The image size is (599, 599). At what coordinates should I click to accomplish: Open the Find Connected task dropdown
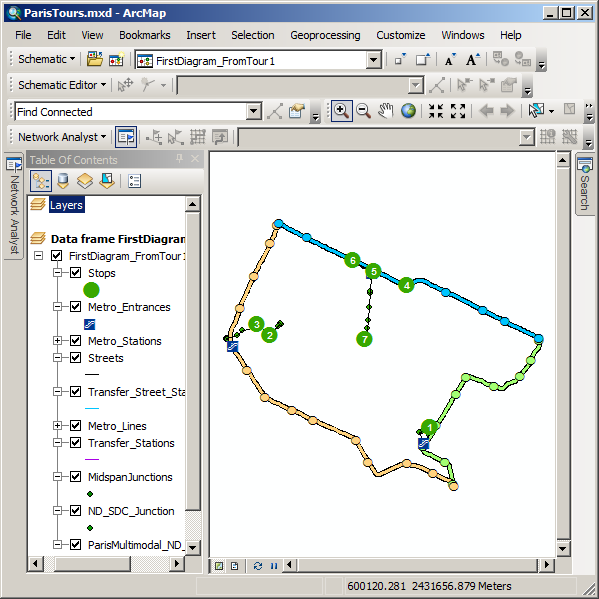pos(254,112)
